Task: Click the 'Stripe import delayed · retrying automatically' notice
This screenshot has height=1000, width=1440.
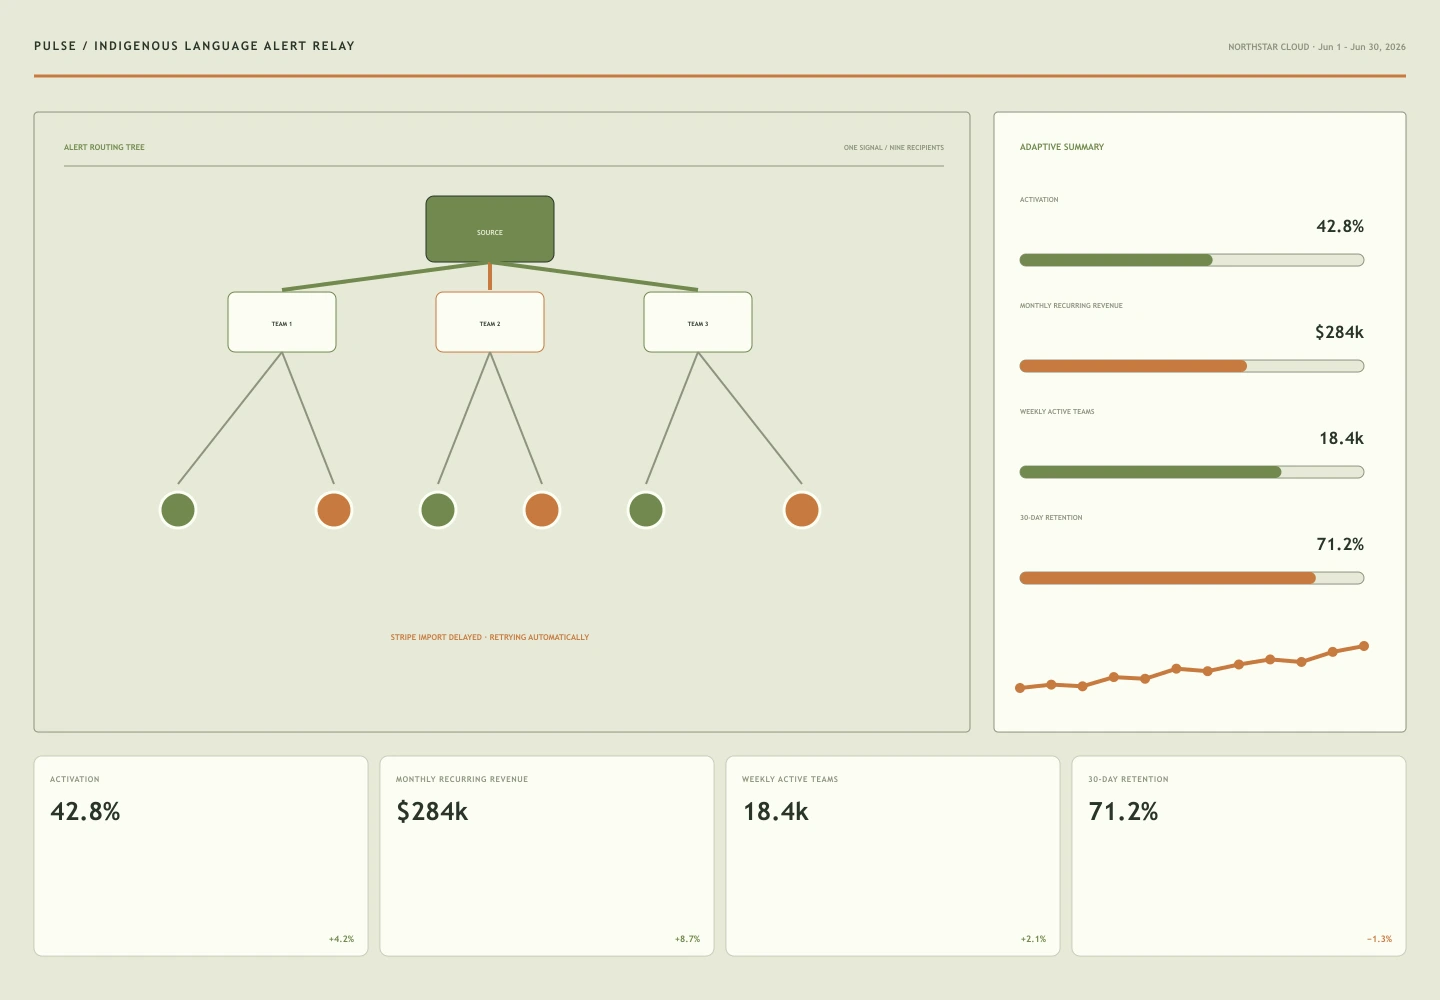Action: 490,637
